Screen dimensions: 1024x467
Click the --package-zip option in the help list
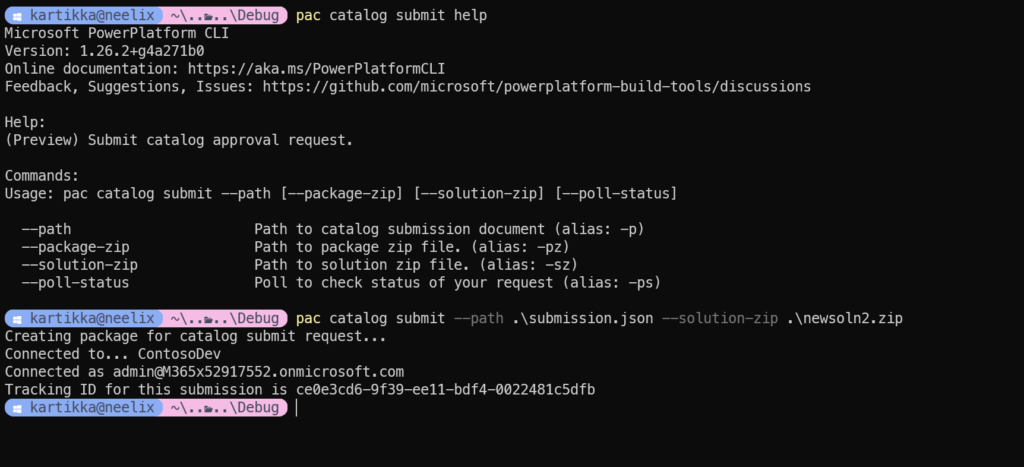[x=75, y=247]
